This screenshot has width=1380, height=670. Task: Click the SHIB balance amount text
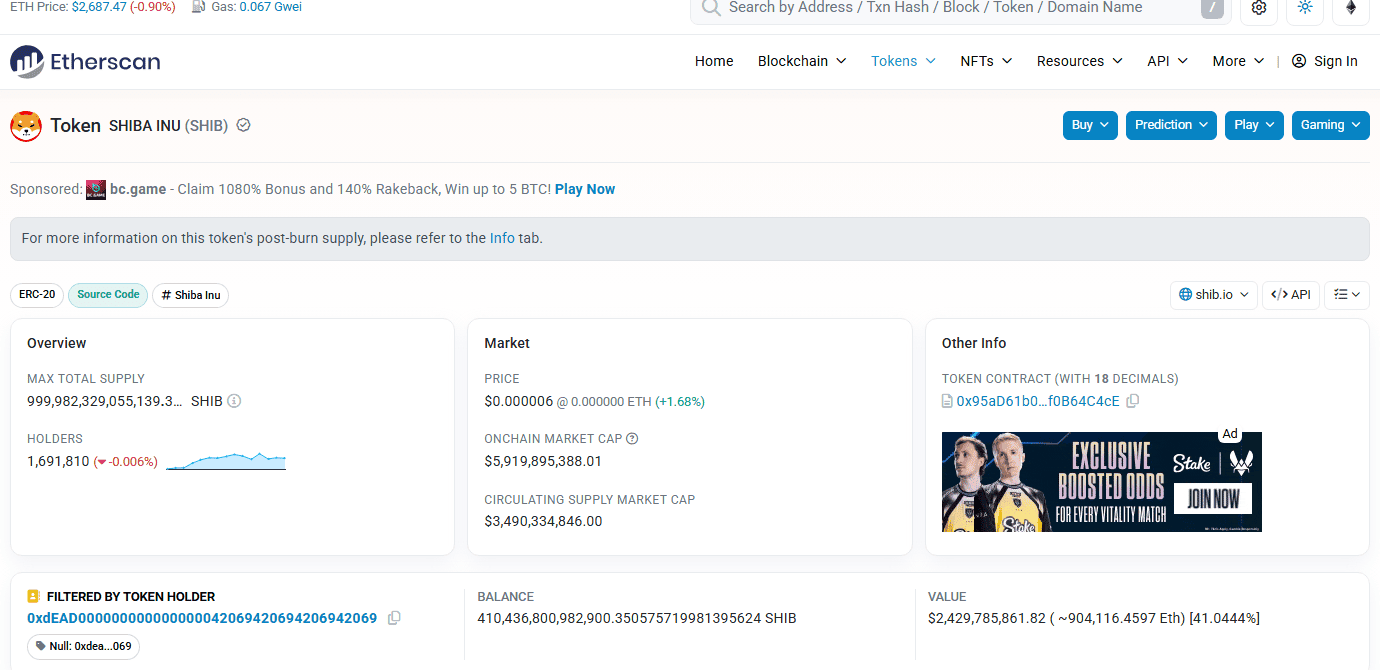[x=637, y=618]
